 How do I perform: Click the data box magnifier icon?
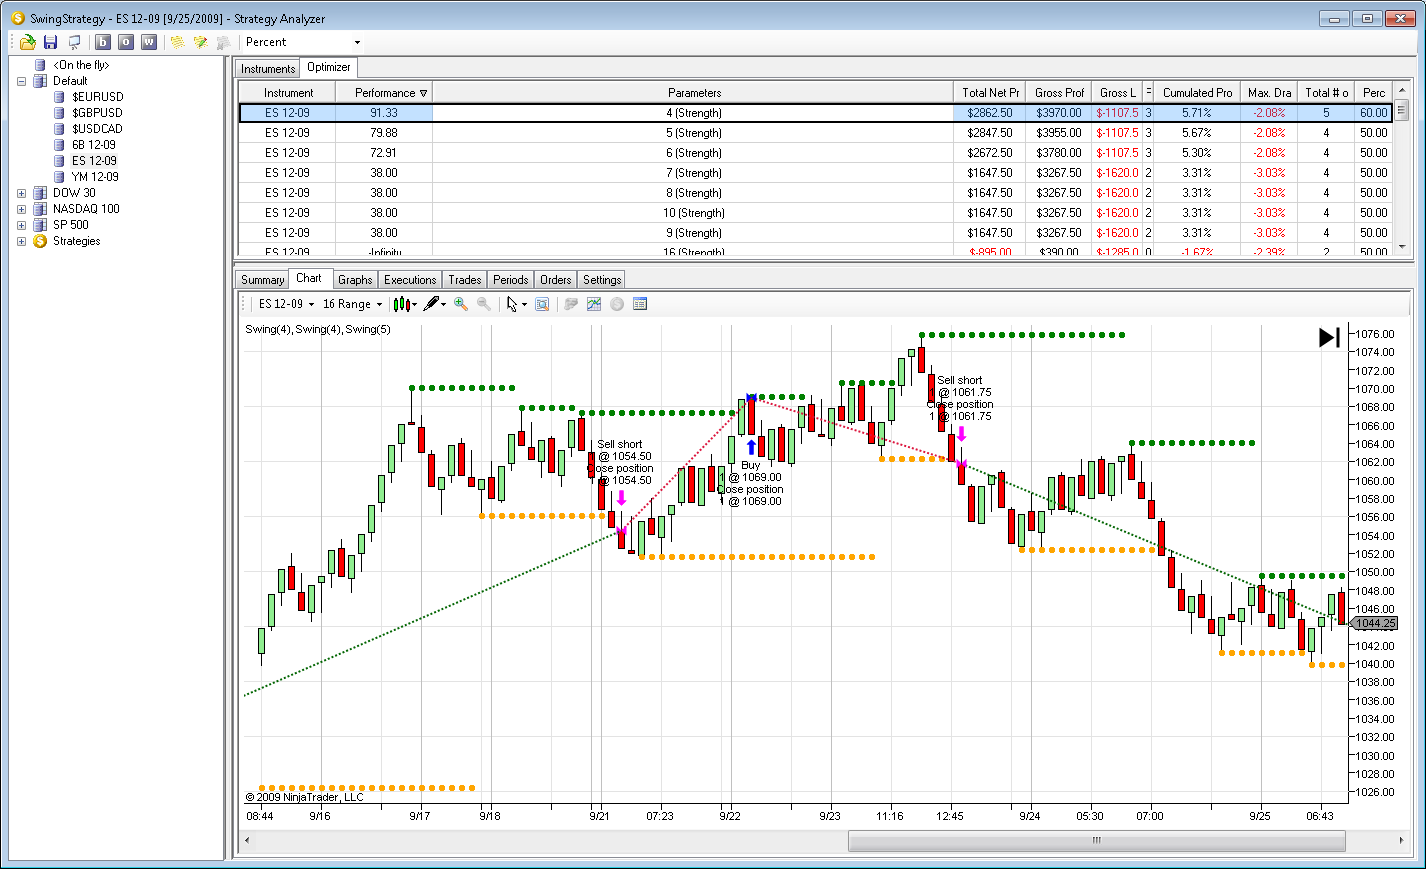tap(542, 304)
